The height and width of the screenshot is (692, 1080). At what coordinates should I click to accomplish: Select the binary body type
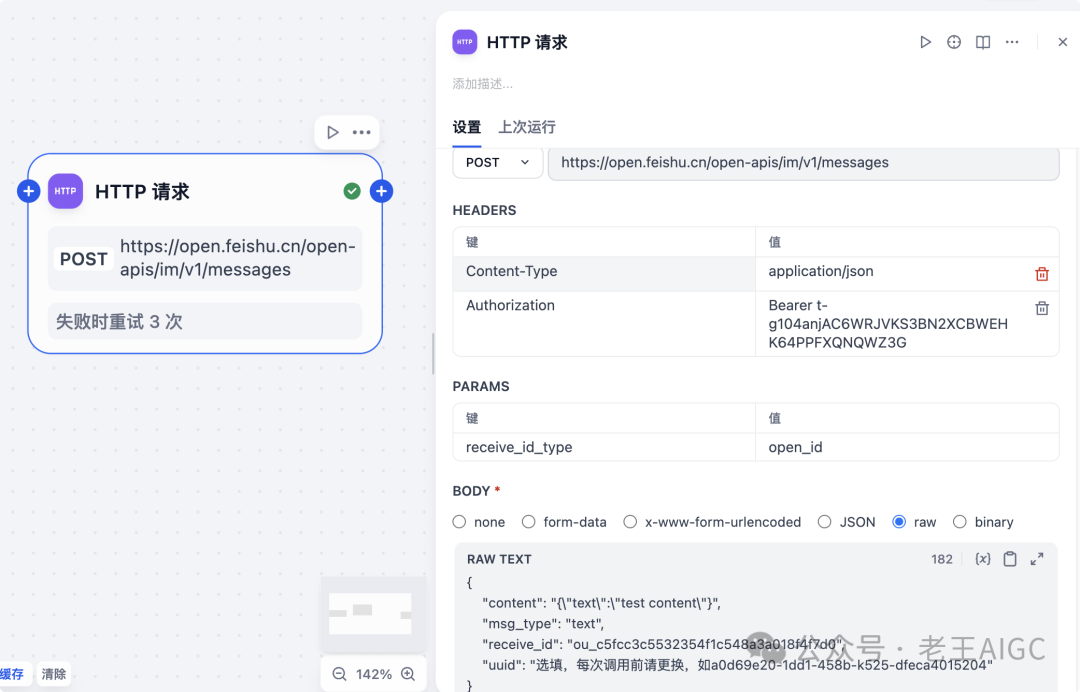[x=959, y=522]
